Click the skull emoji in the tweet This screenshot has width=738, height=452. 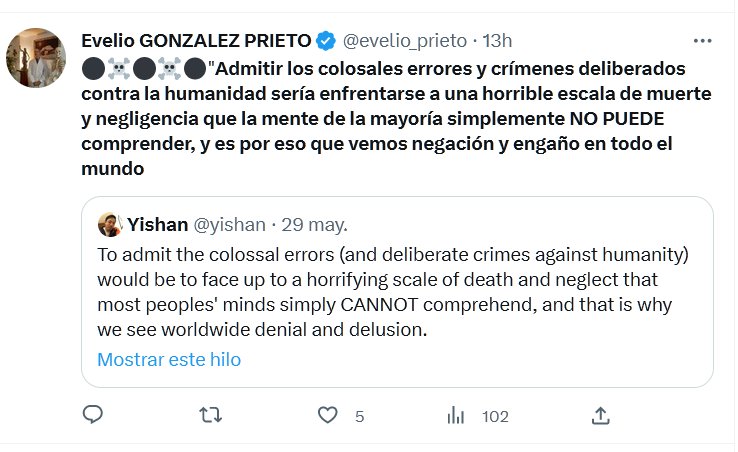[x=118, y=70]
